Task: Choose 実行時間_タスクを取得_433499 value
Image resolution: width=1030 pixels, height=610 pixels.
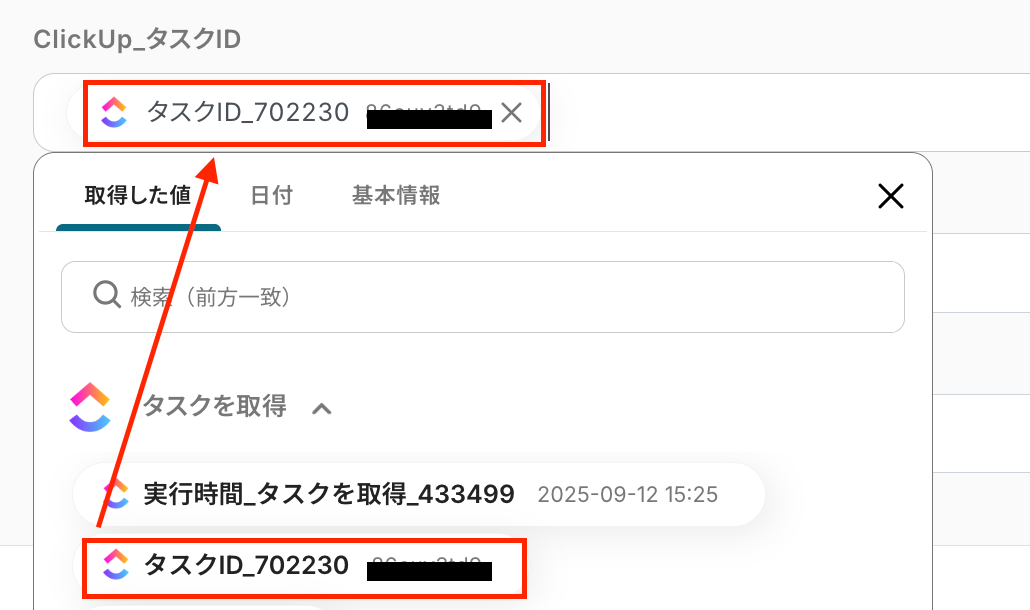Action: click(x=419, y=494)
